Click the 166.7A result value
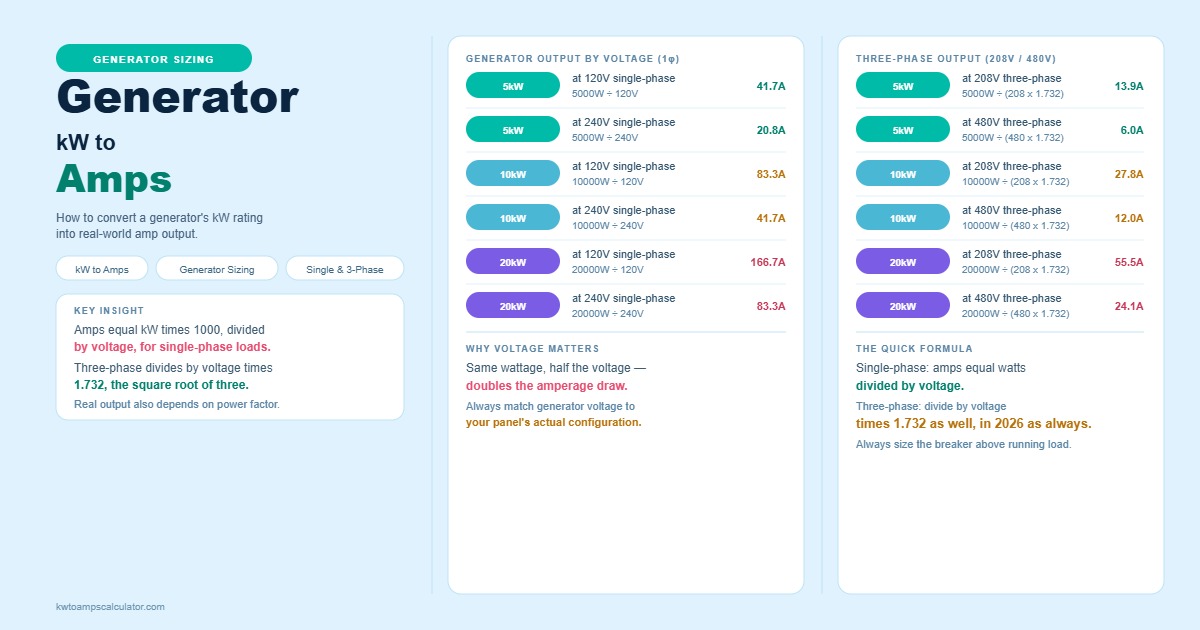Viewport: 1200px width, 630px height. coord(768,262)
